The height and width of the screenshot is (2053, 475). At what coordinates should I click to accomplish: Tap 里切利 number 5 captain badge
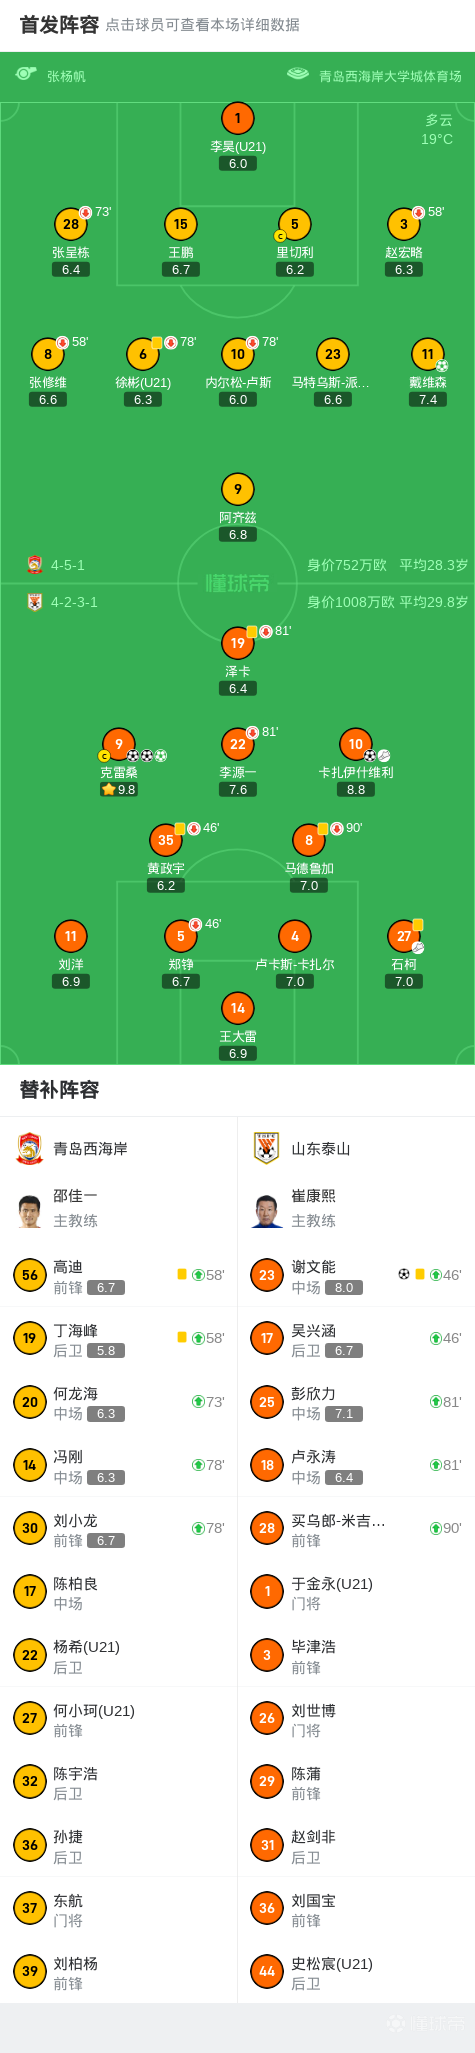[294, 224]
